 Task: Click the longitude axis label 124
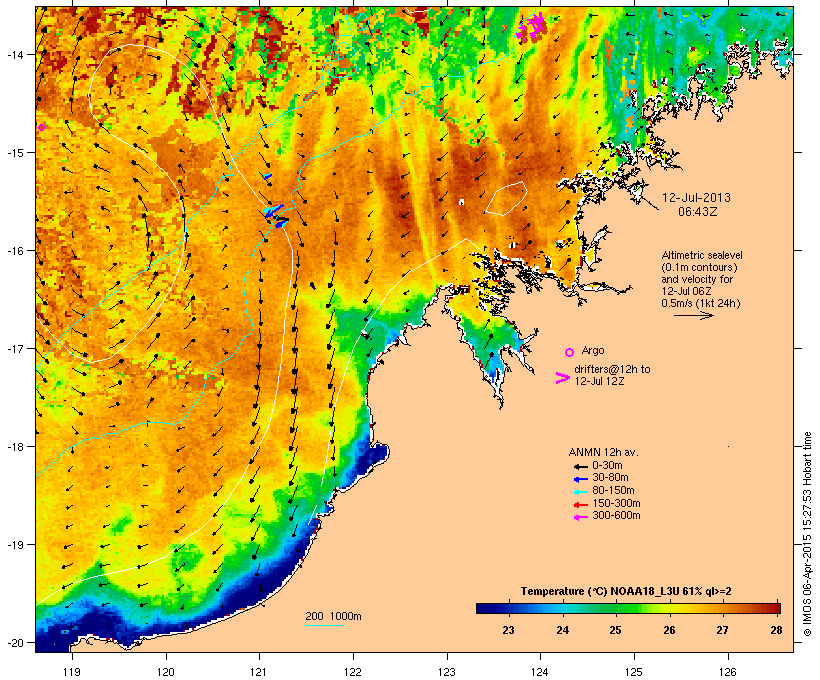[x=540, y=672]
